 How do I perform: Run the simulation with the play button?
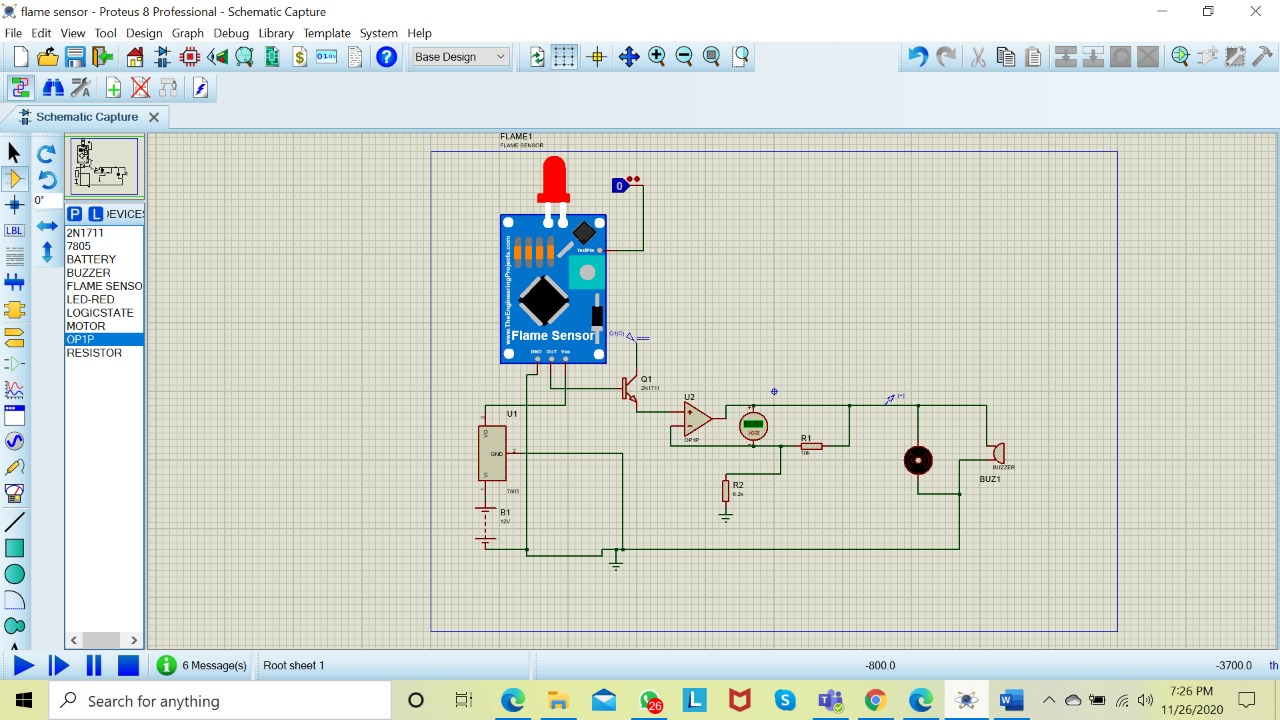[x=23, y=665]
